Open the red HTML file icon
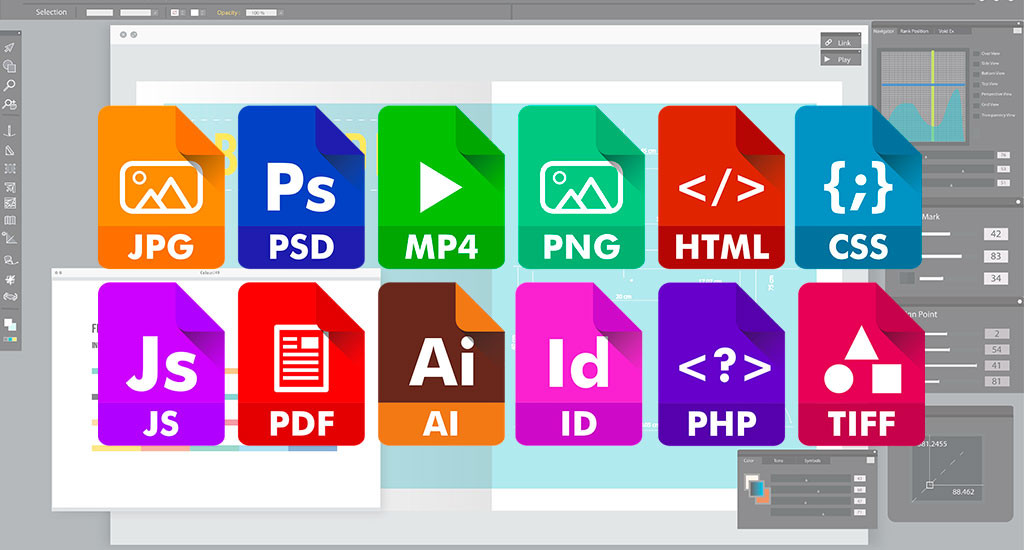This screenshot has width=1024, height=550. click(721, 187)
